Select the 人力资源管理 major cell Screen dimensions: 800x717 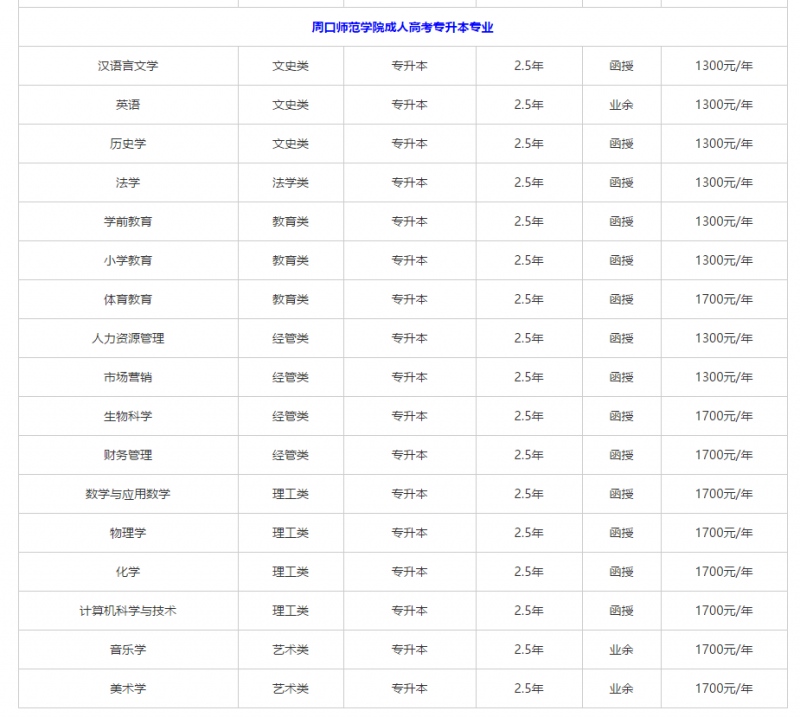[128, 338]
